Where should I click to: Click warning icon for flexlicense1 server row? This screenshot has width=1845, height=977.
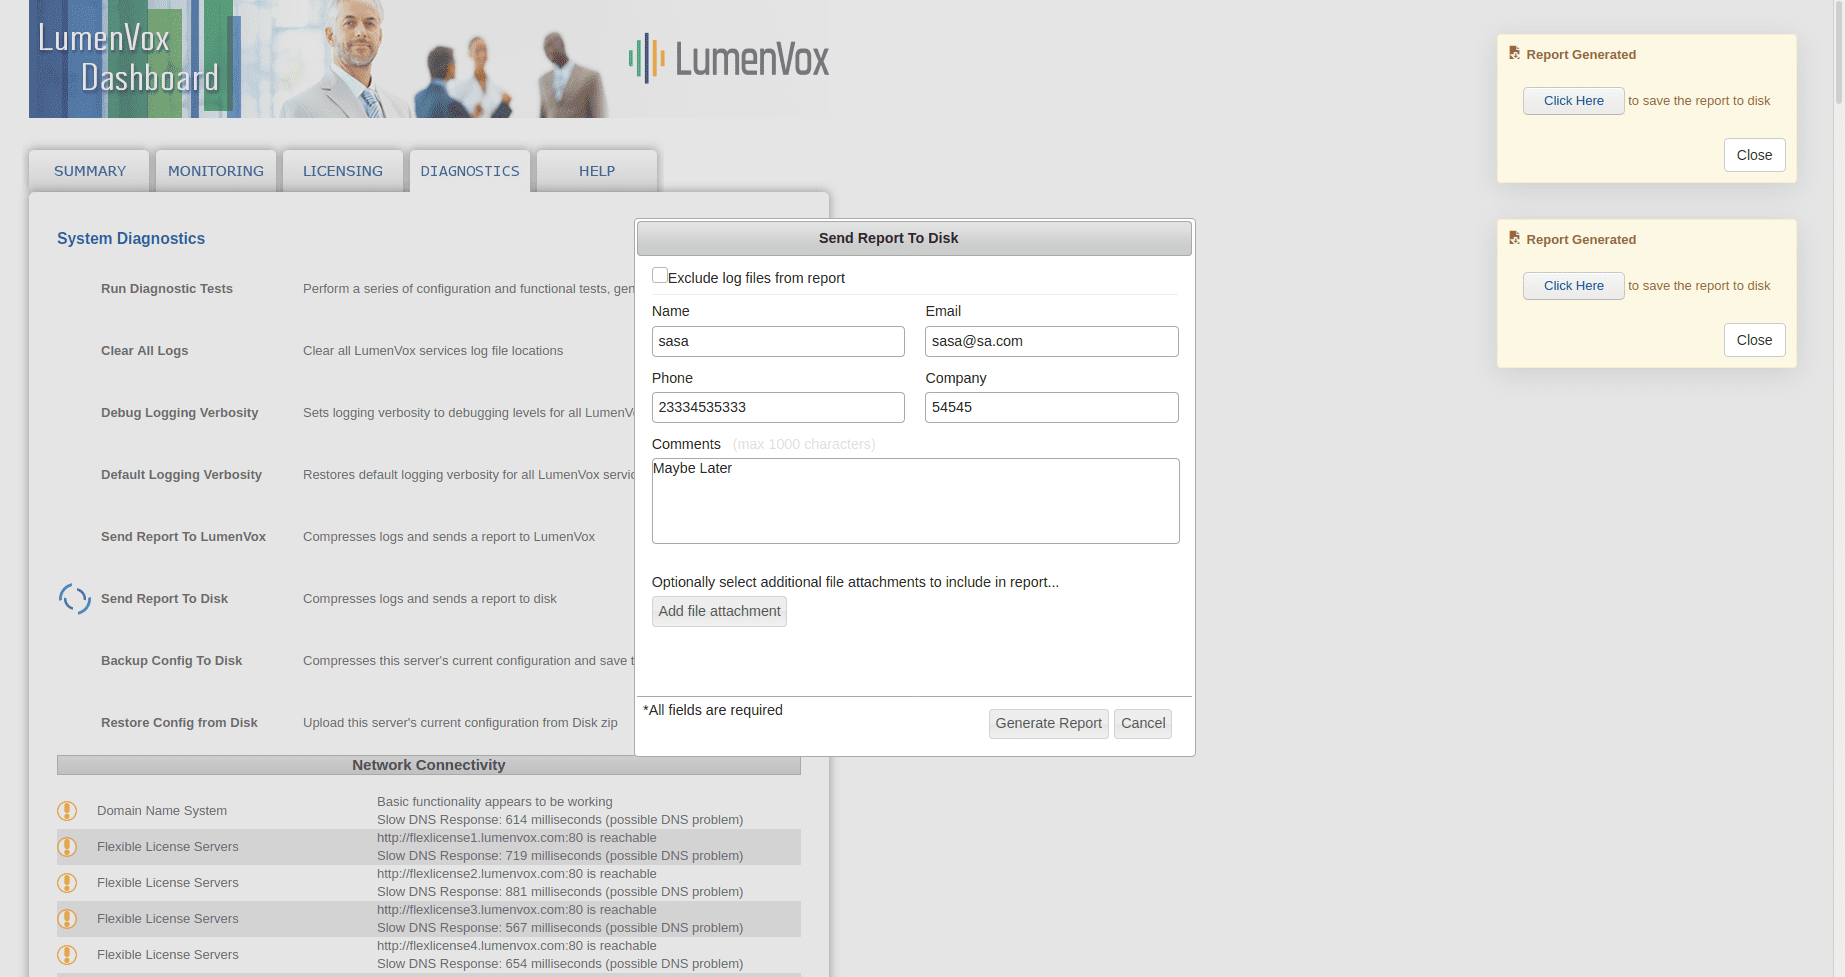67,847
